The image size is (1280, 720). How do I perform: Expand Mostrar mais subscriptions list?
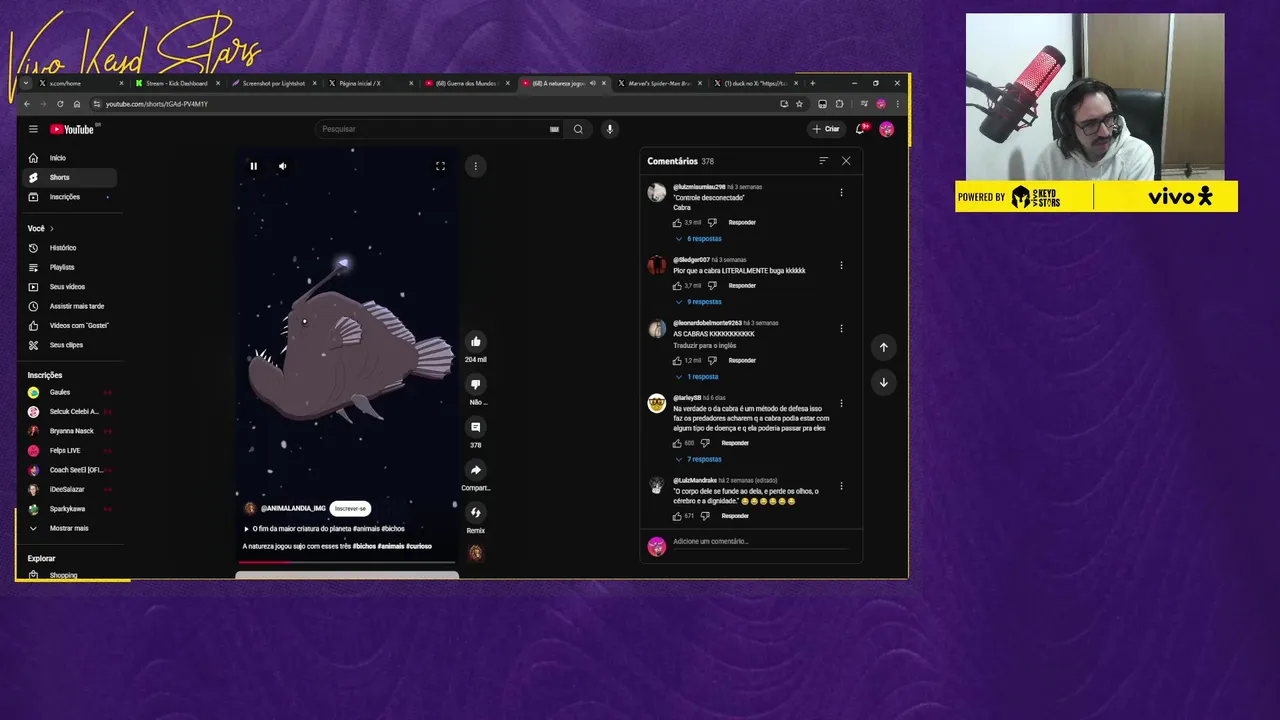click(x=69, y=528)
